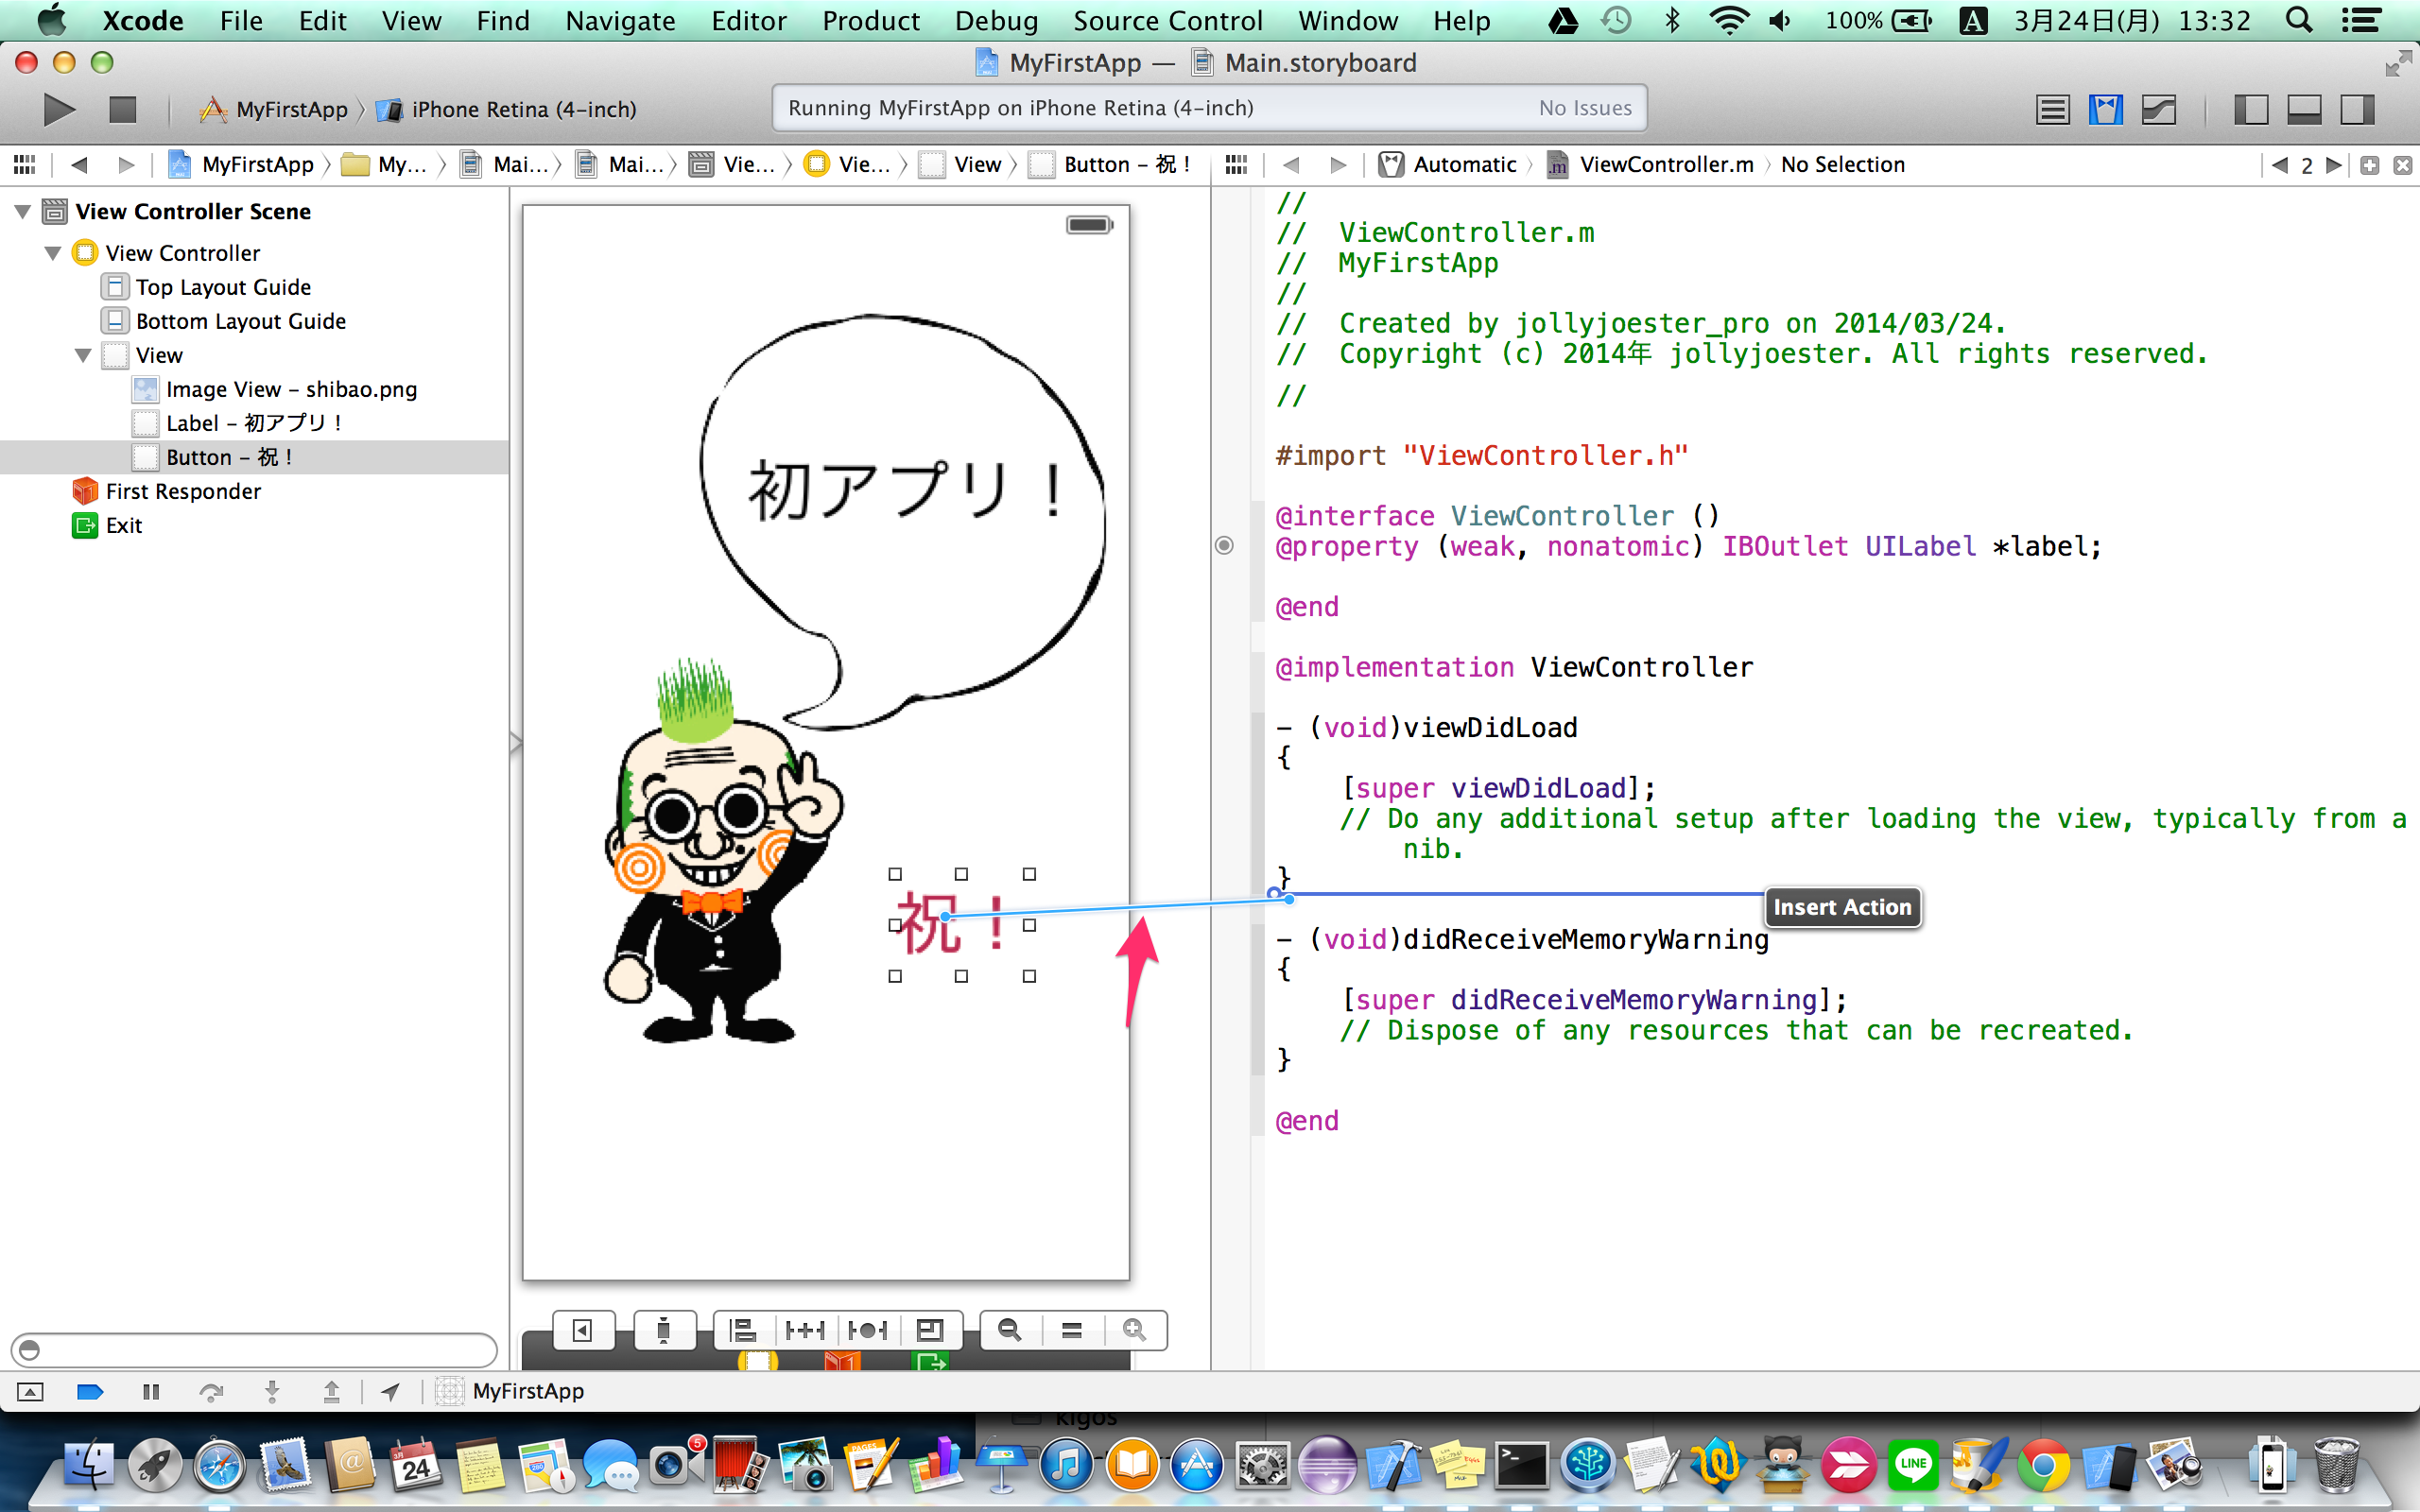Viewport: 2420px width, 1512px height.
Task: Collapse the View Controller item in outline
Action: pos(53,253)
